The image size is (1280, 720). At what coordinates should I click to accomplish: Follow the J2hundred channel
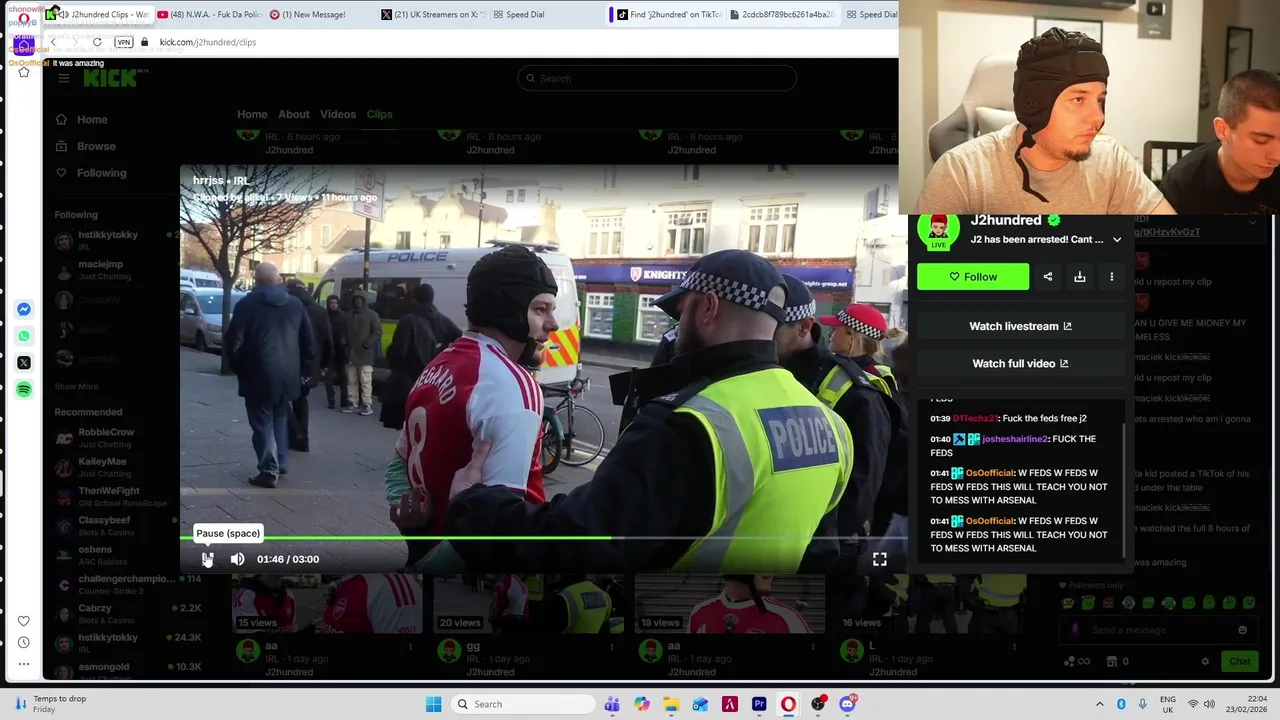(x=973, y=277)
